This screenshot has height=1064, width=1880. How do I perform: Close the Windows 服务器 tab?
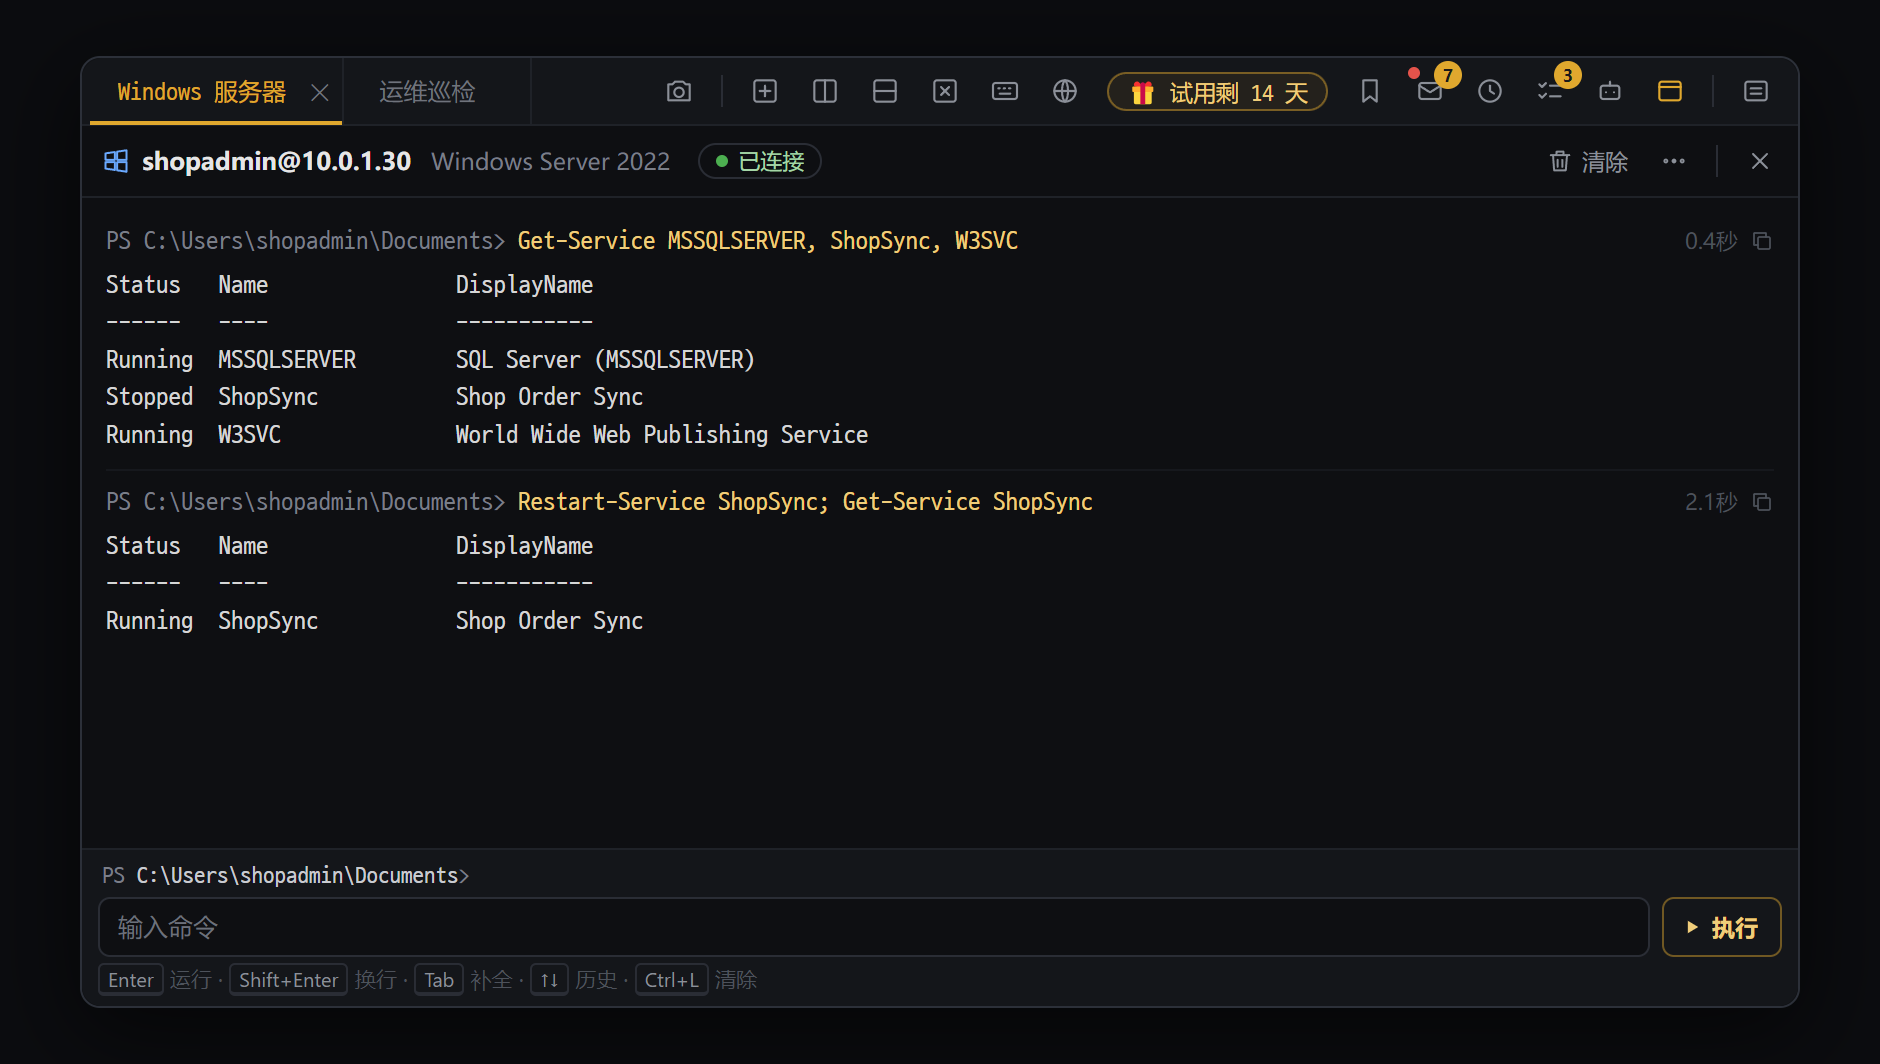[x=320, y=92]
